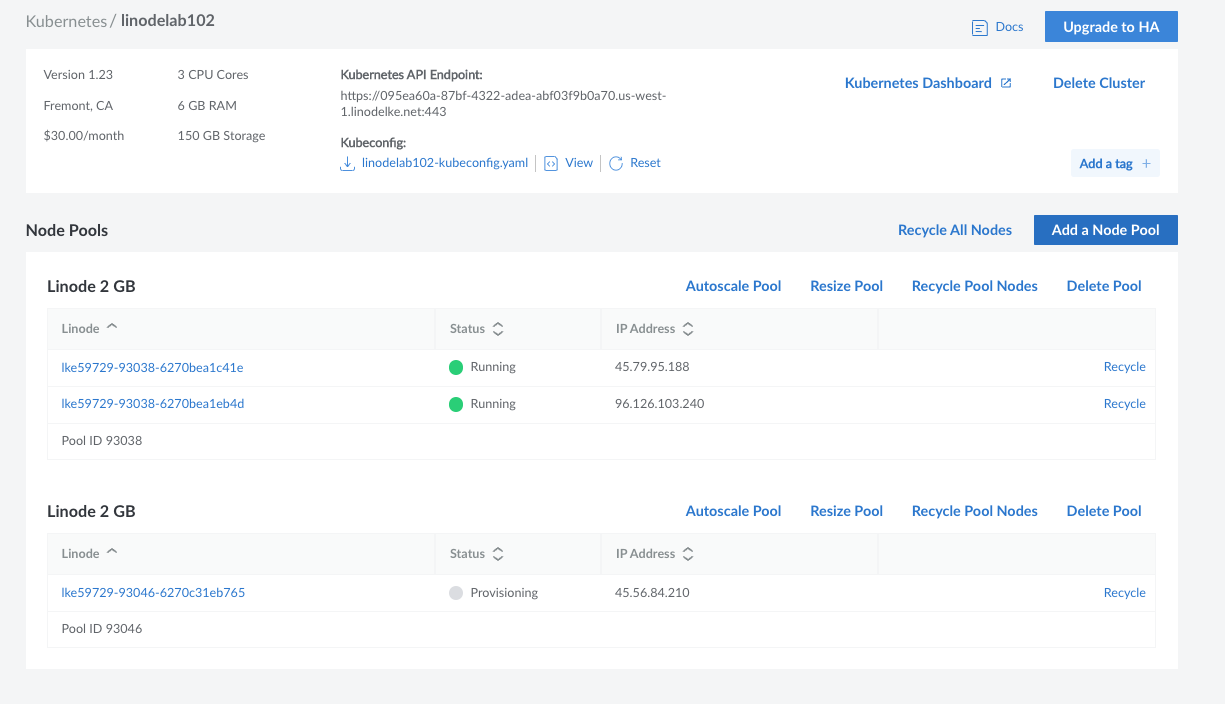Click the View kubeconfig code icon

coord(551,163)
